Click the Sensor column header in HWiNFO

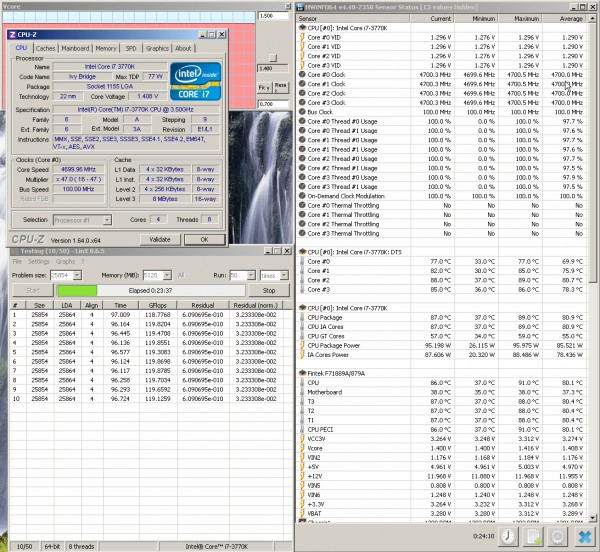click(353, 18)
